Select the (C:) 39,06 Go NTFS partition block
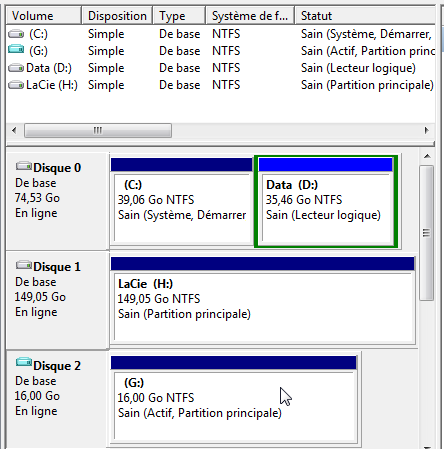This screenshot has height=449, width=444. (182, 202)
